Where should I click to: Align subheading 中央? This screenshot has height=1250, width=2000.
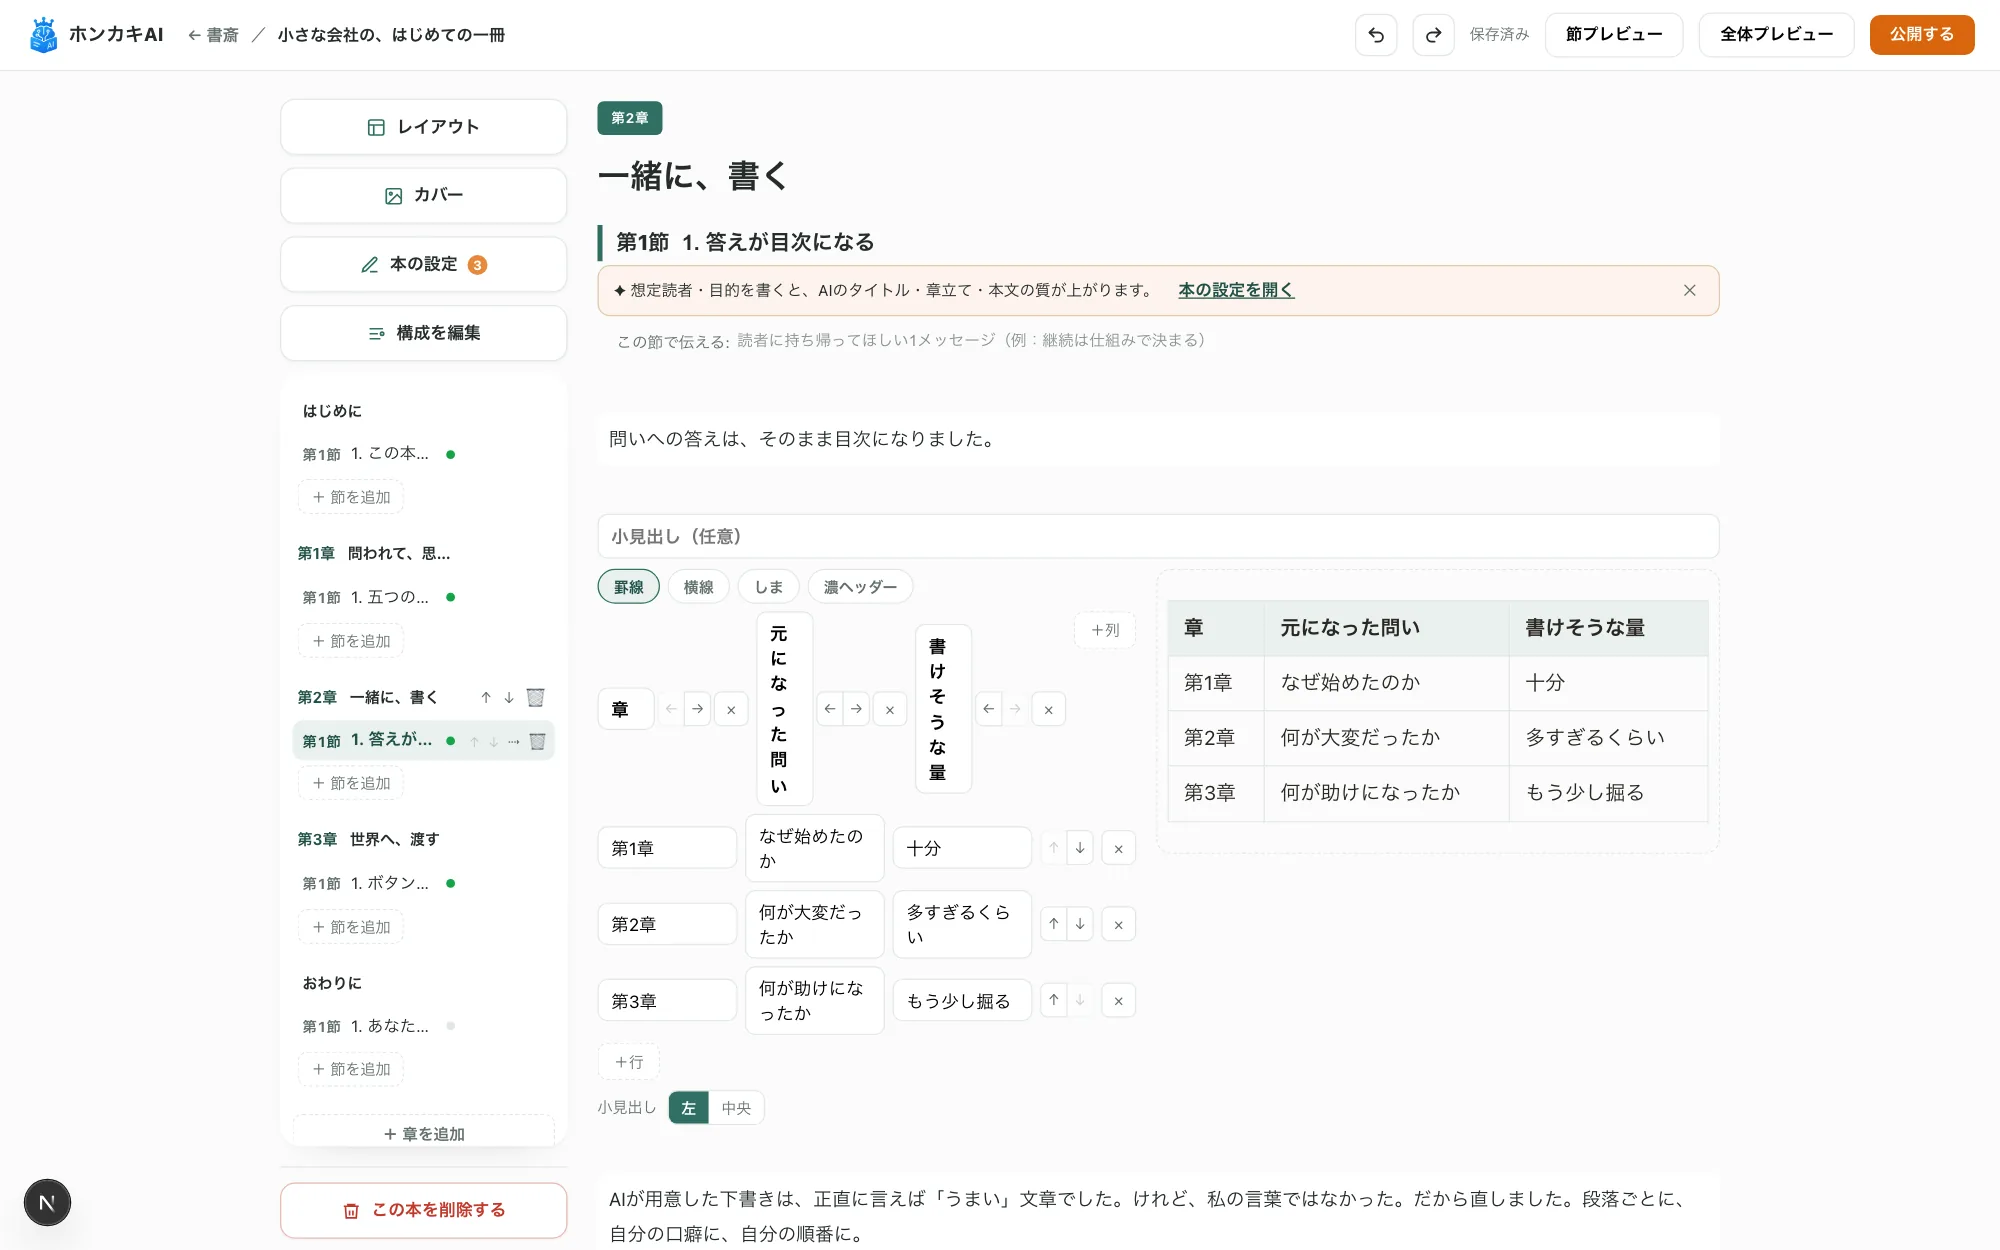[x=736, y=1108]
